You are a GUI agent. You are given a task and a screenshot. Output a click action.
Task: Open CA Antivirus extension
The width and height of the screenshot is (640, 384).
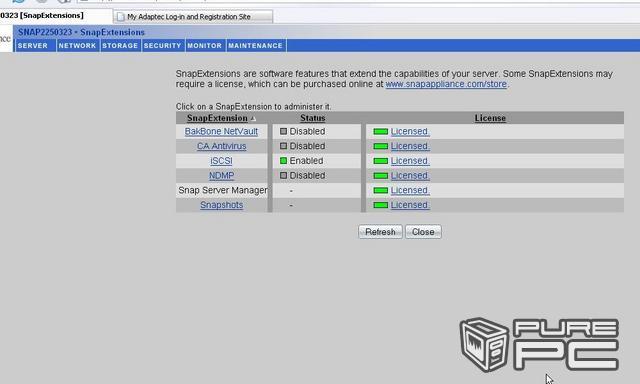click(222, 146)
